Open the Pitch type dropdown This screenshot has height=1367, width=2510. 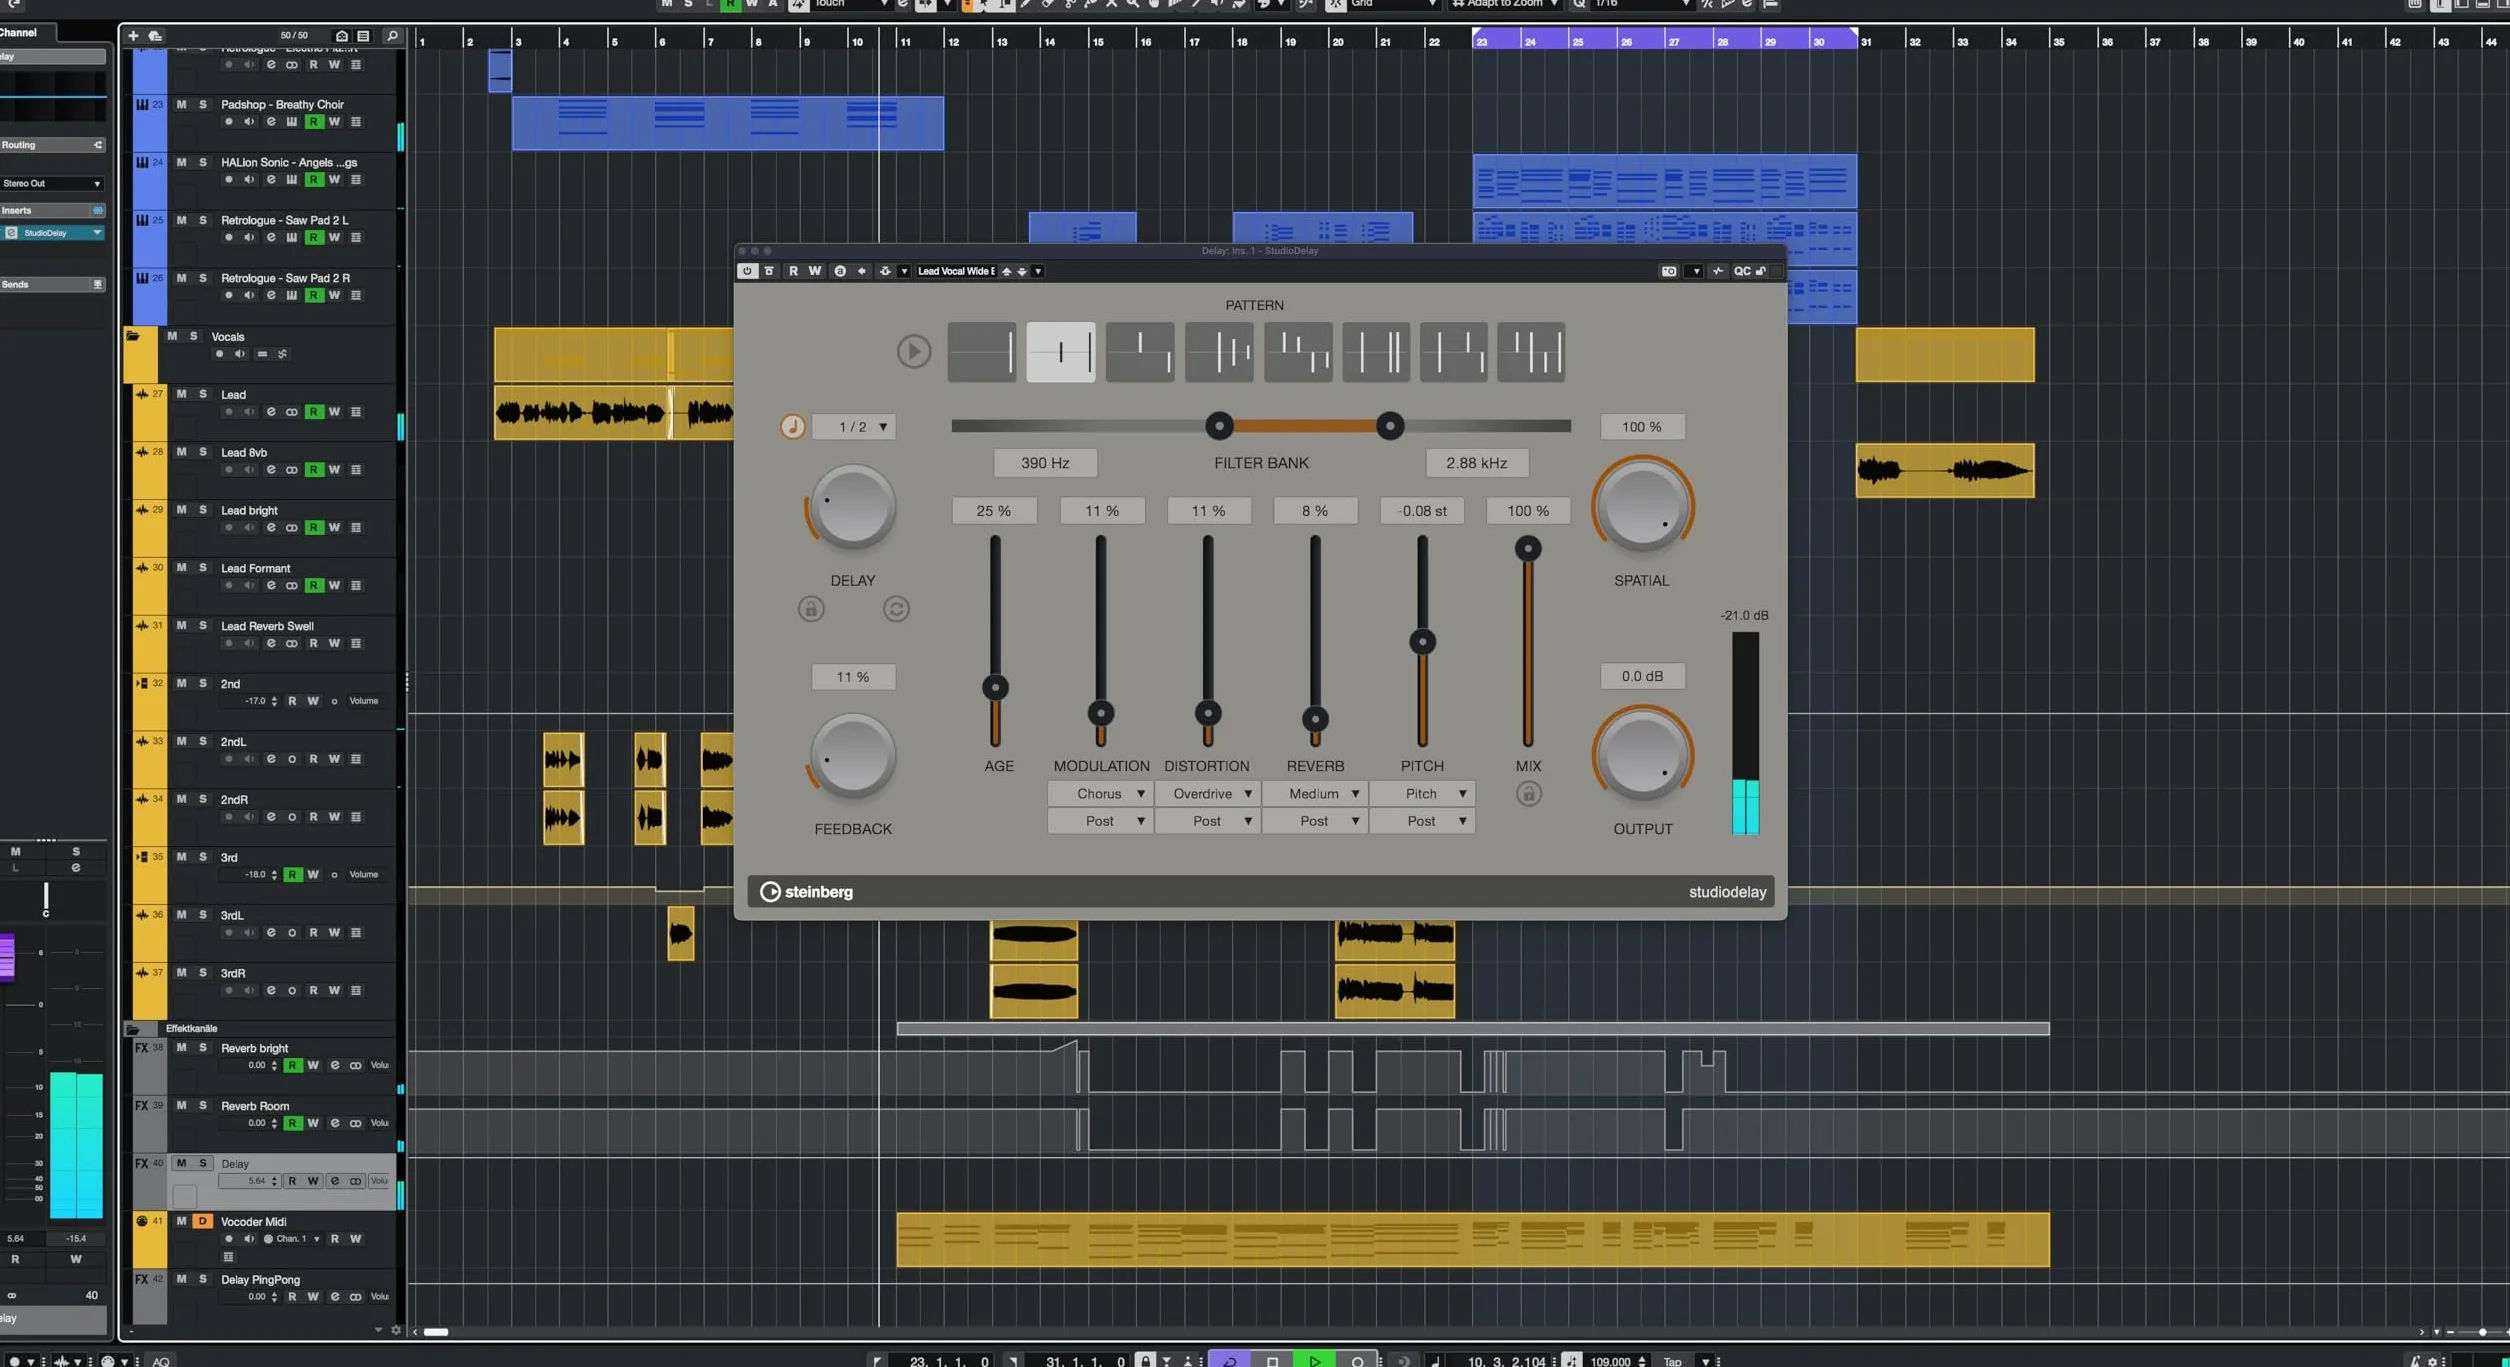coord(1422,794)
